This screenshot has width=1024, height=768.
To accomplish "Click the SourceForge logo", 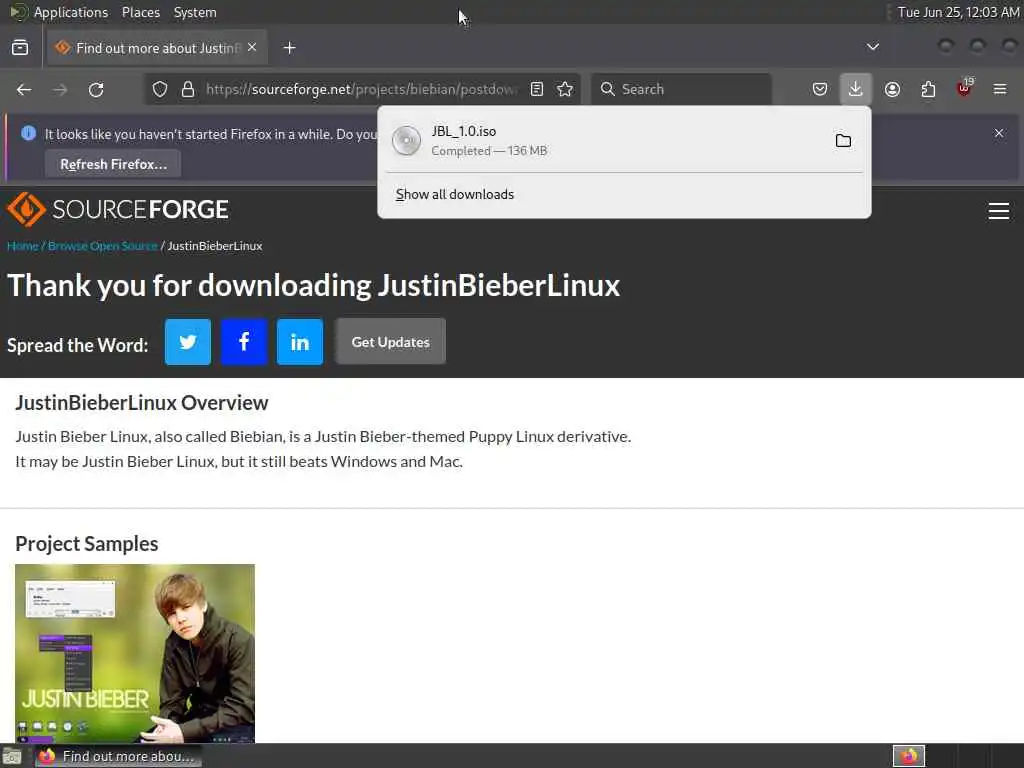I will click(x=118, y=209).
